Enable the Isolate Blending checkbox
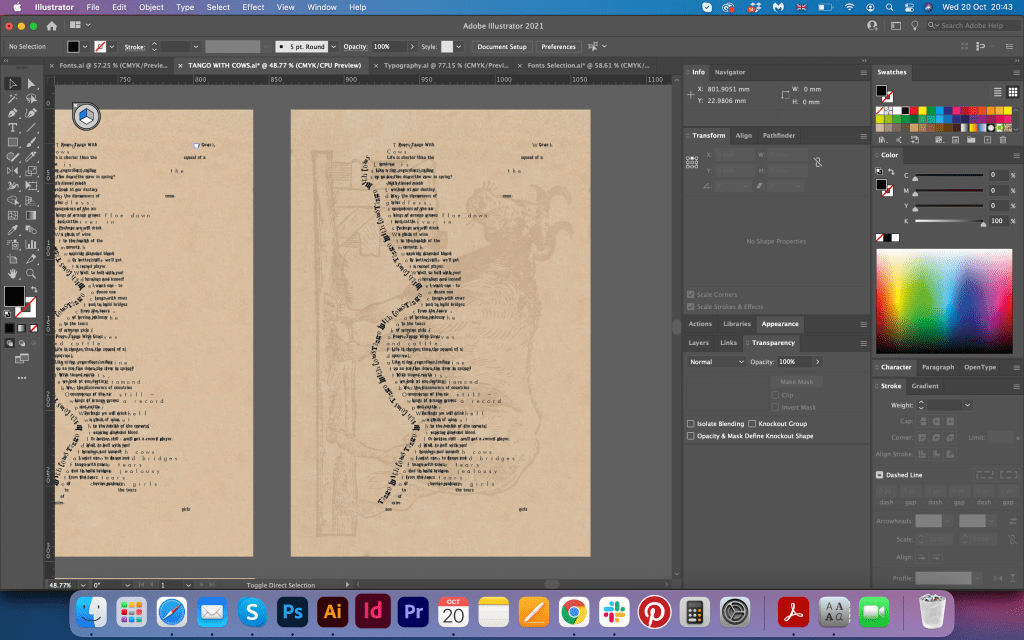The image size is (1024, 640). point(691,424)
